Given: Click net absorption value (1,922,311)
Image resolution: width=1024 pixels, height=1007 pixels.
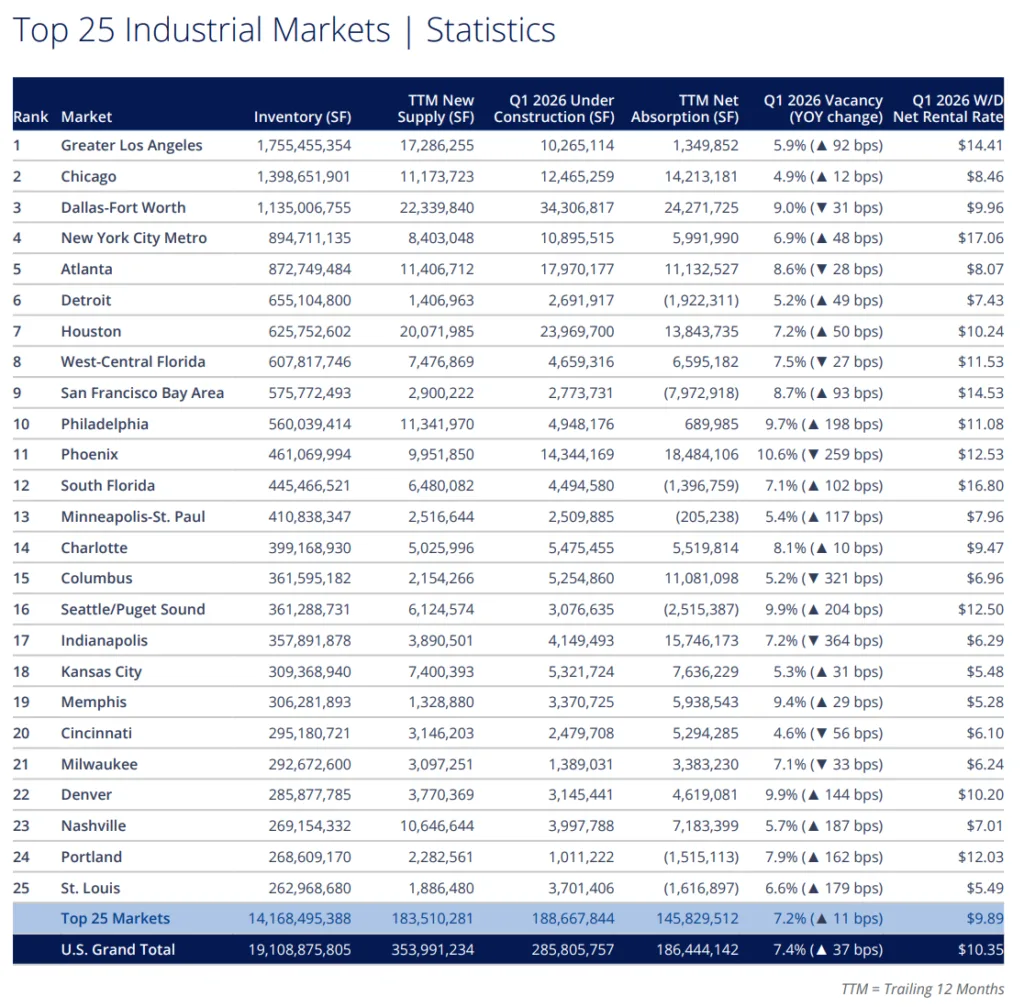Looking at the screenshot, I should [701, 300].
